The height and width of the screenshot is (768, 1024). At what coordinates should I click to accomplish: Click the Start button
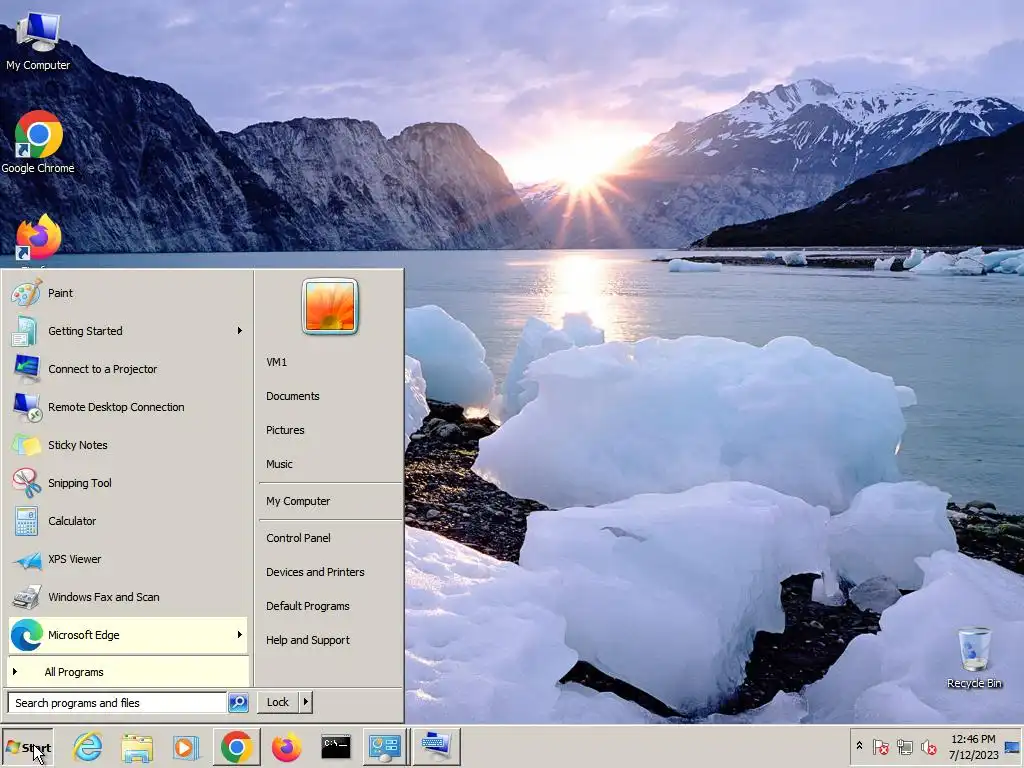[27, 747]
